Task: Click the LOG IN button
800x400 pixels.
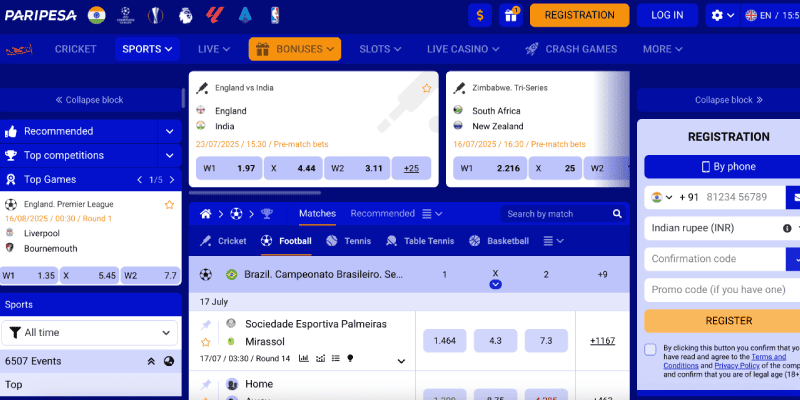Action: coord(667,15)
